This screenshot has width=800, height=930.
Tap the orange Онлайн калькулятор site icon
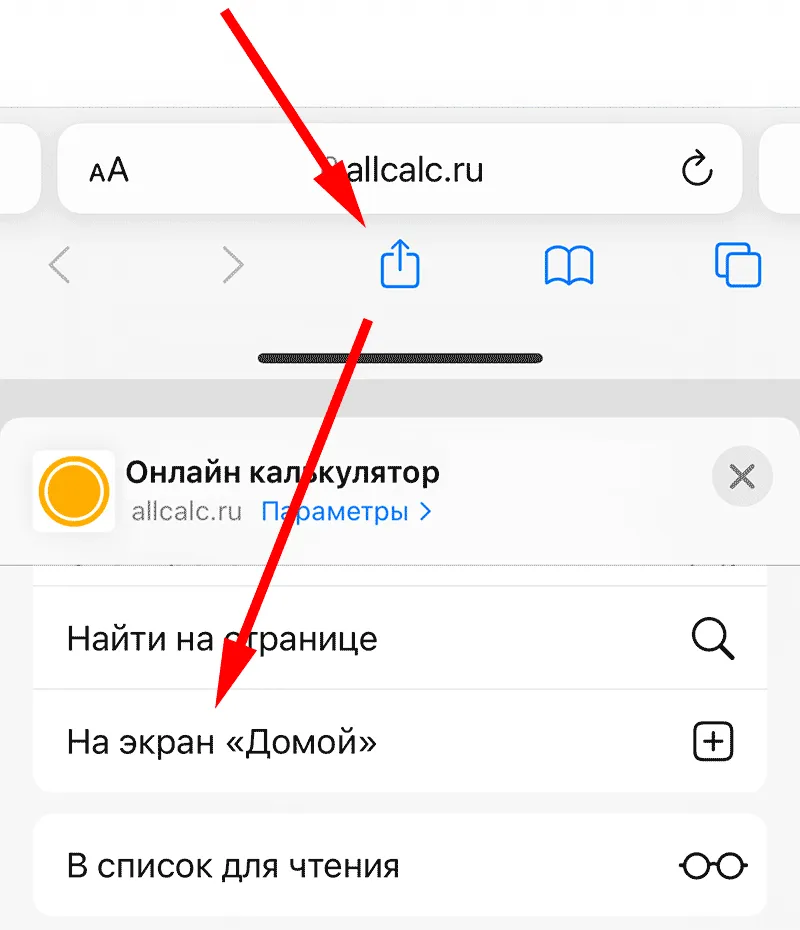tap(74, 491)
